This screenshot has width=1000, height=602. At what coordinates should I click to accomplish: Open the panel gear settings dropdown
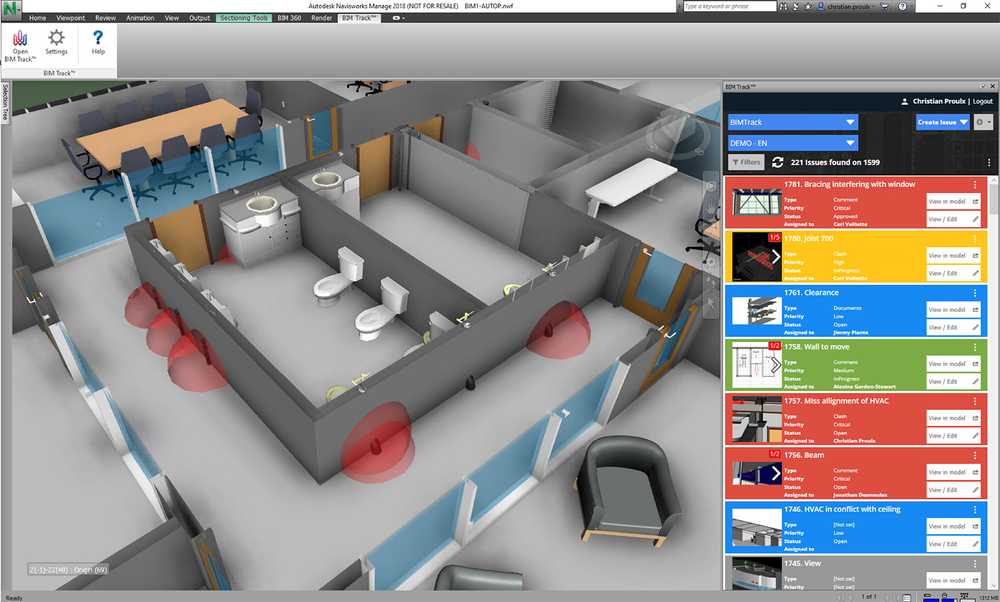click(983, 122)
